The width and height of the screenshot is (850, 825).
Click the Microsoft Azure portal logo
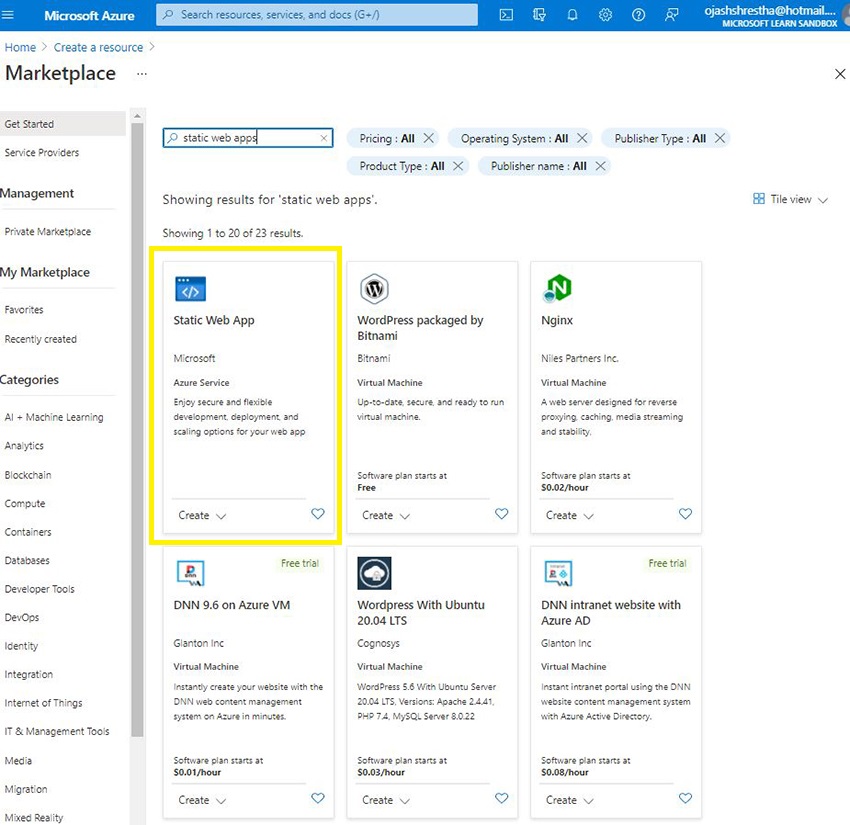89,16
